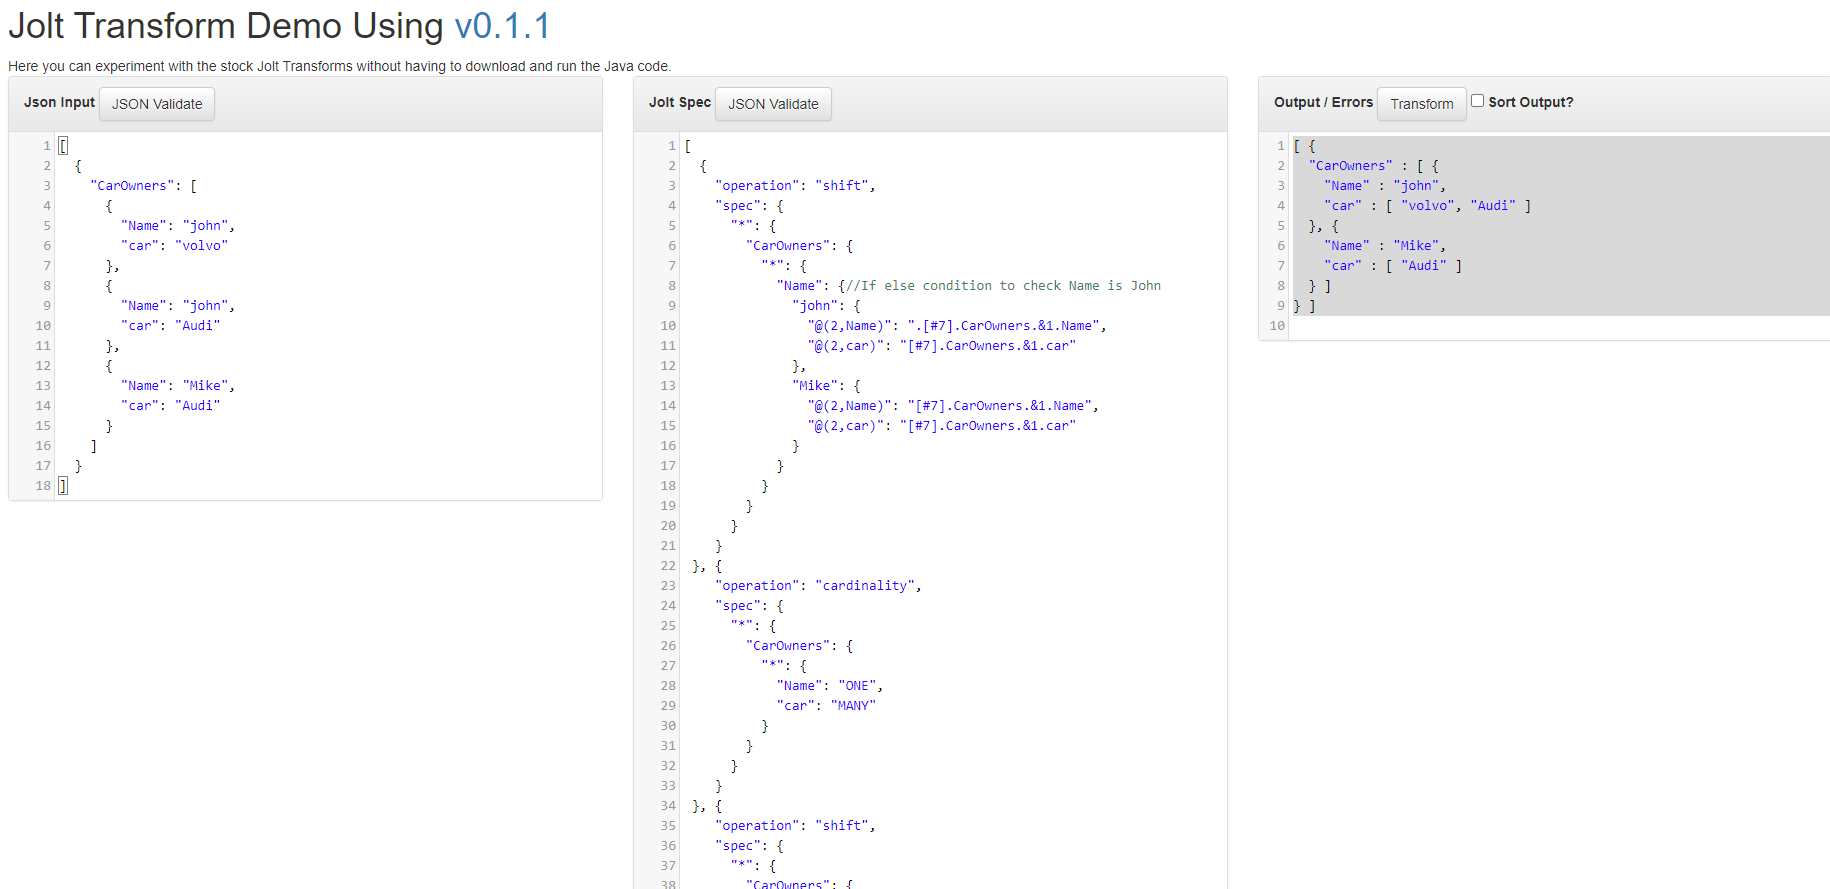
Task: Click "Name": "Mike" line in Json Input
Action: pyautogui.click(x=178, y=386)
